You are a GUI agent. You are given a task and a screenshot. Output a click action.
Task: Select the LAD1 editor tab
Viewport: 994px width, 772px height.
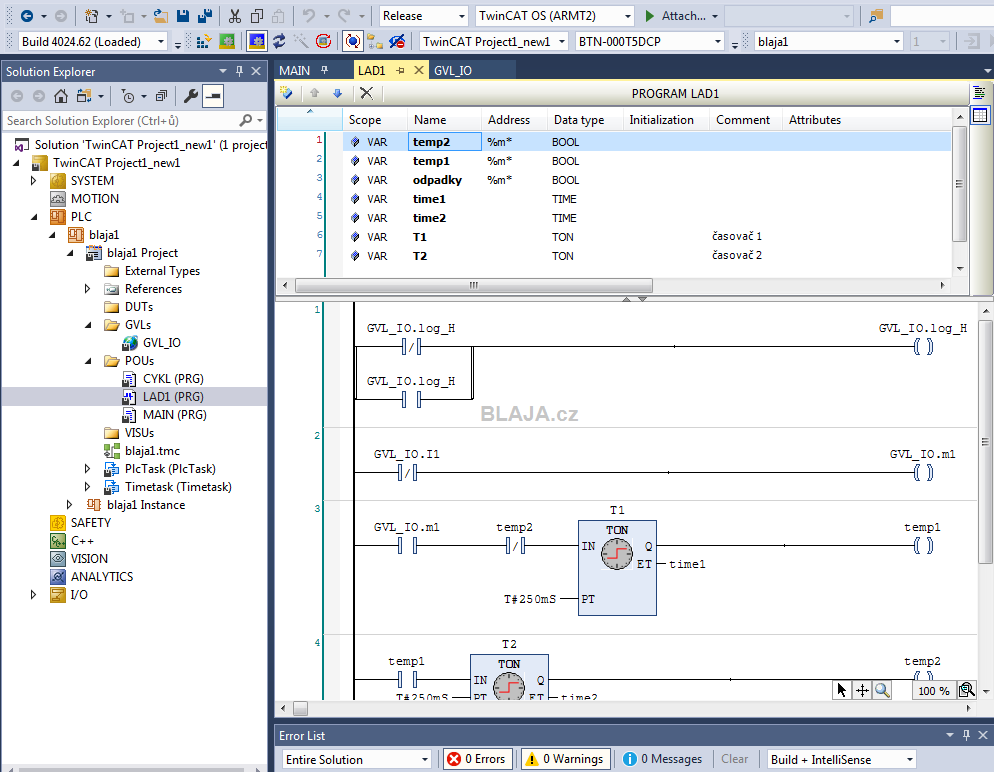coord(371,70)
